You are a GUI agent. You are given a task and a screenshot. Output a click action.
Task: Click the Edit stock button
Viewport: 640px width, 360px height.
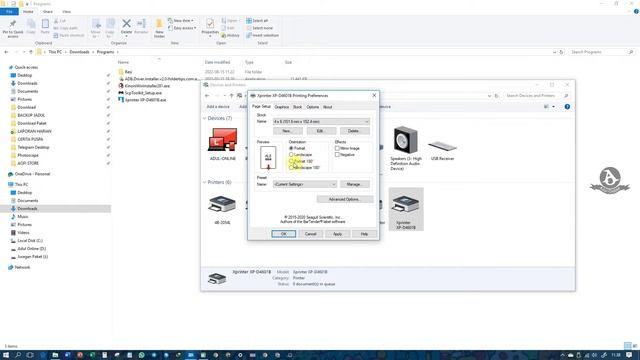(x=320, y=131)
